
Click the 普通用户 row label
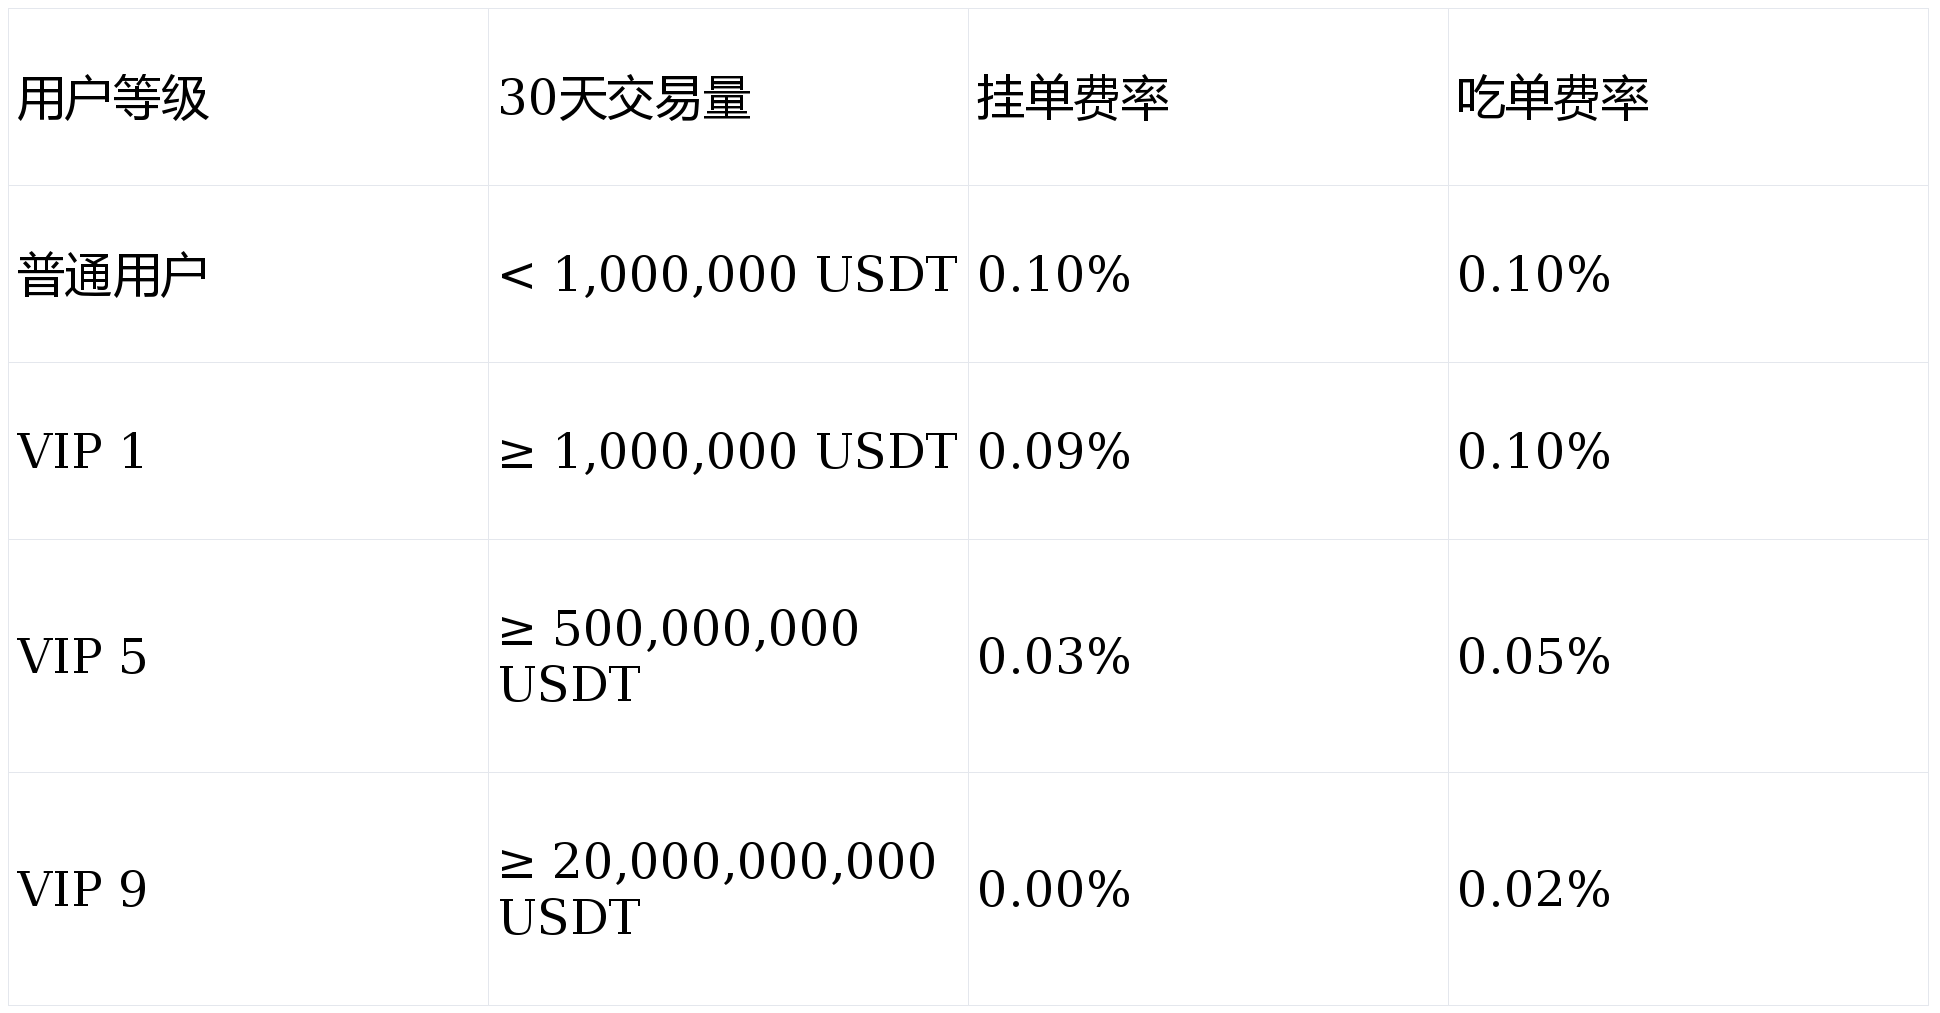click(112, 275)
